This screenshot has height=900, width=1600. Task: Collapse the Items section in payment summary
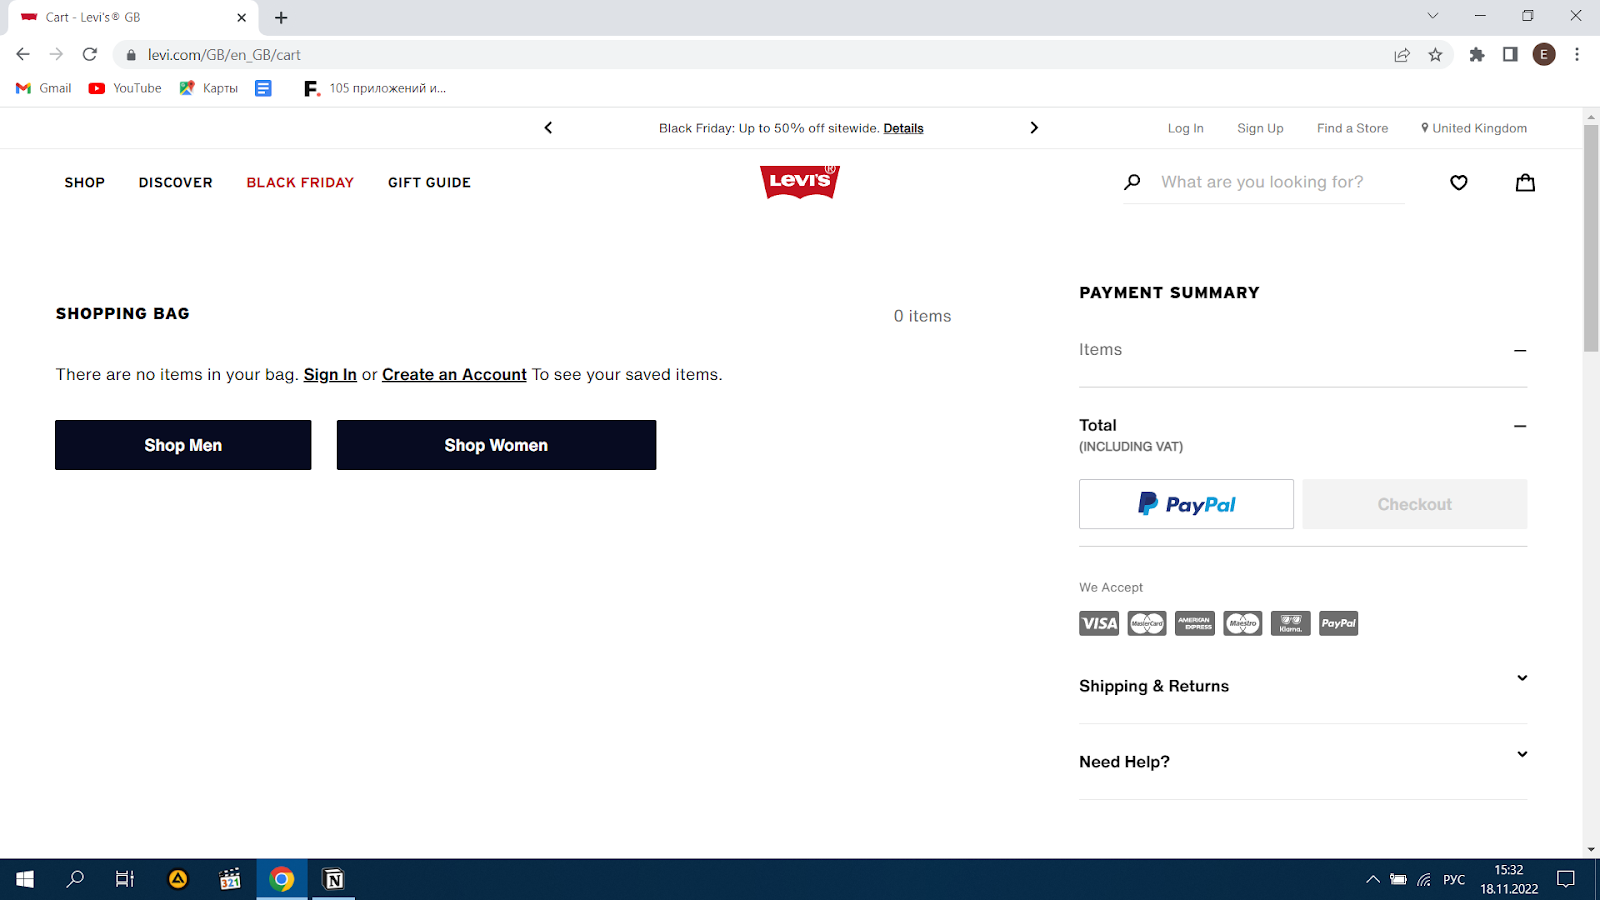(1520, 350)
